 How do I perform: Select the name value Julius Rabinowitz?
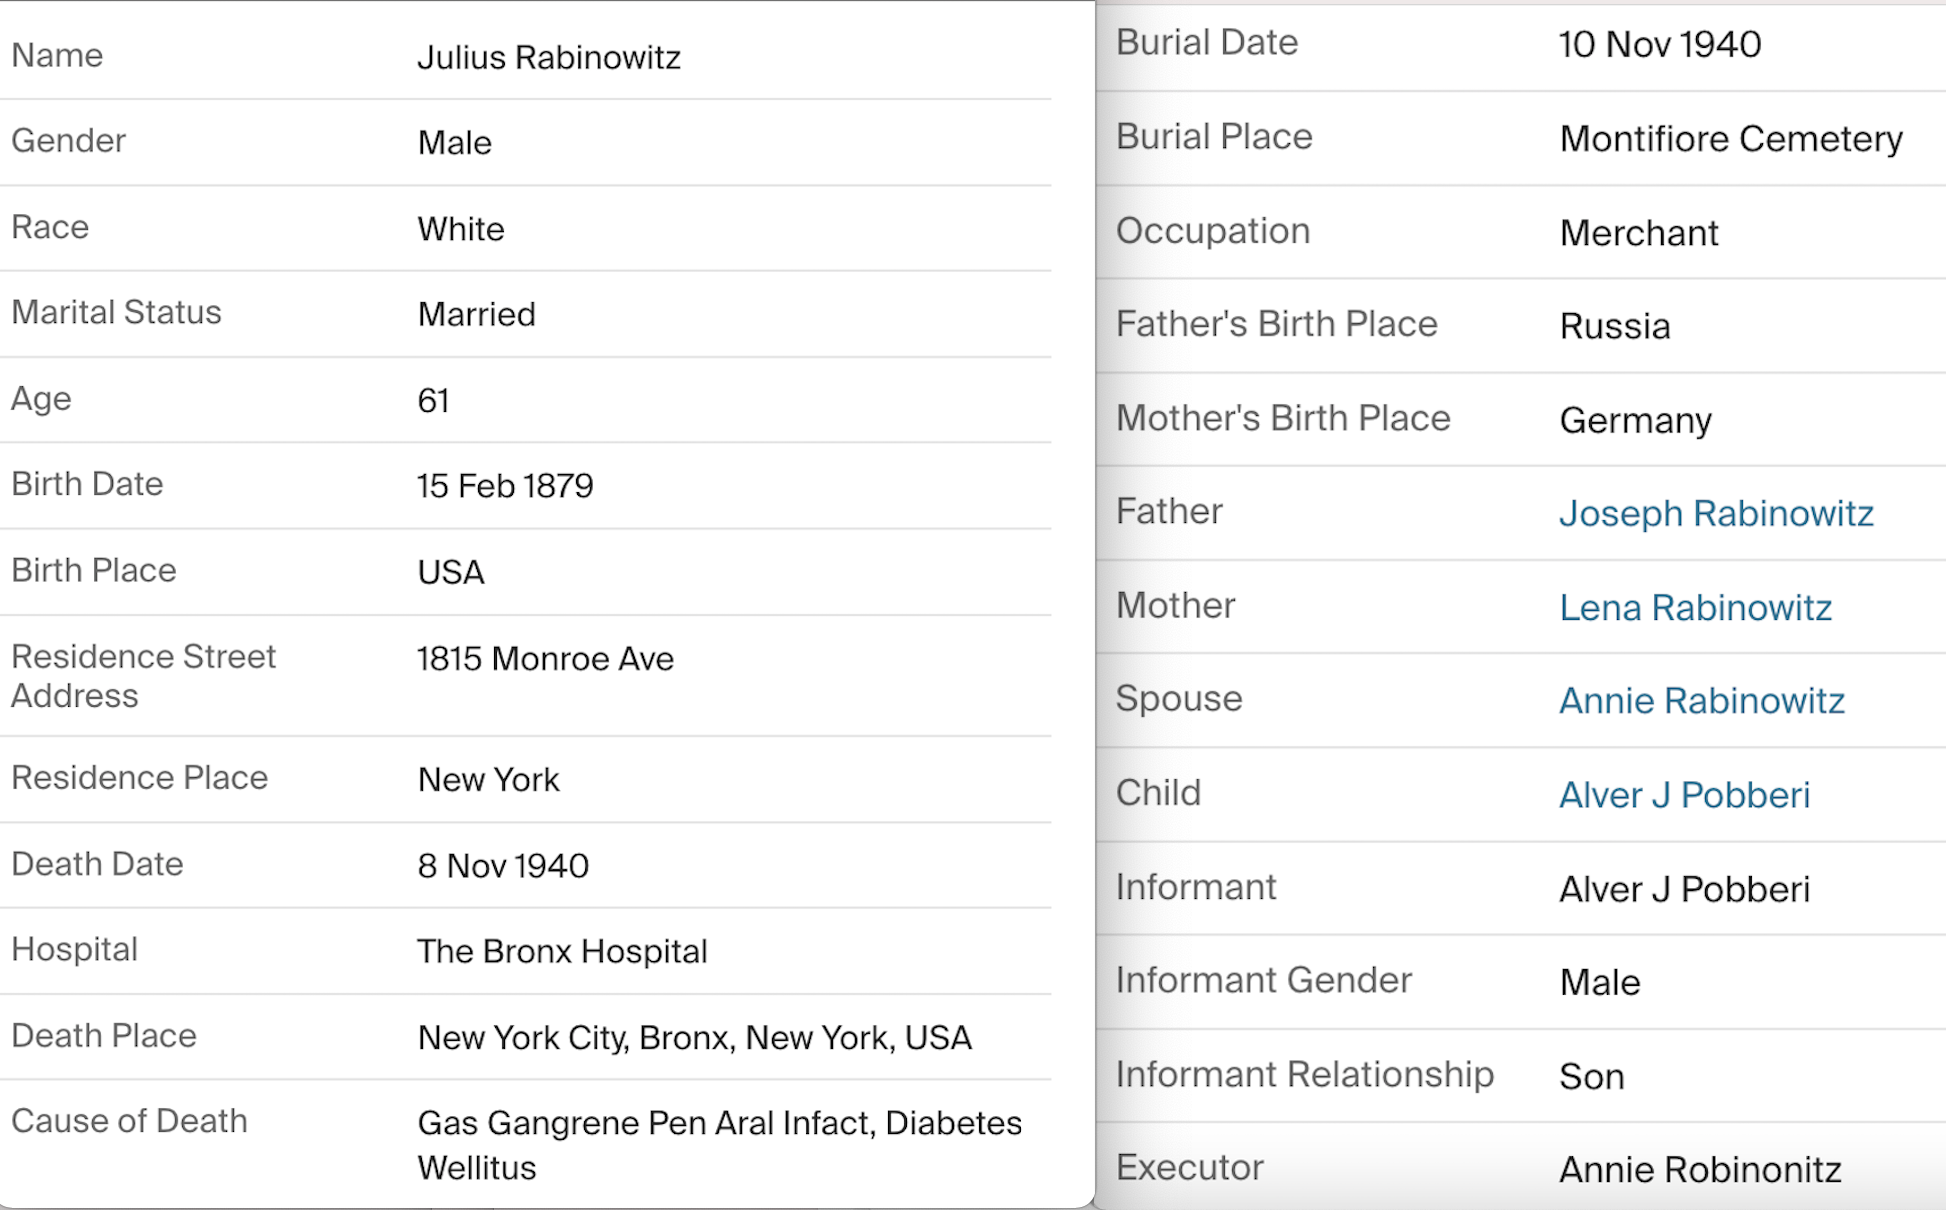pyautogui.click(x=549, y=57)
